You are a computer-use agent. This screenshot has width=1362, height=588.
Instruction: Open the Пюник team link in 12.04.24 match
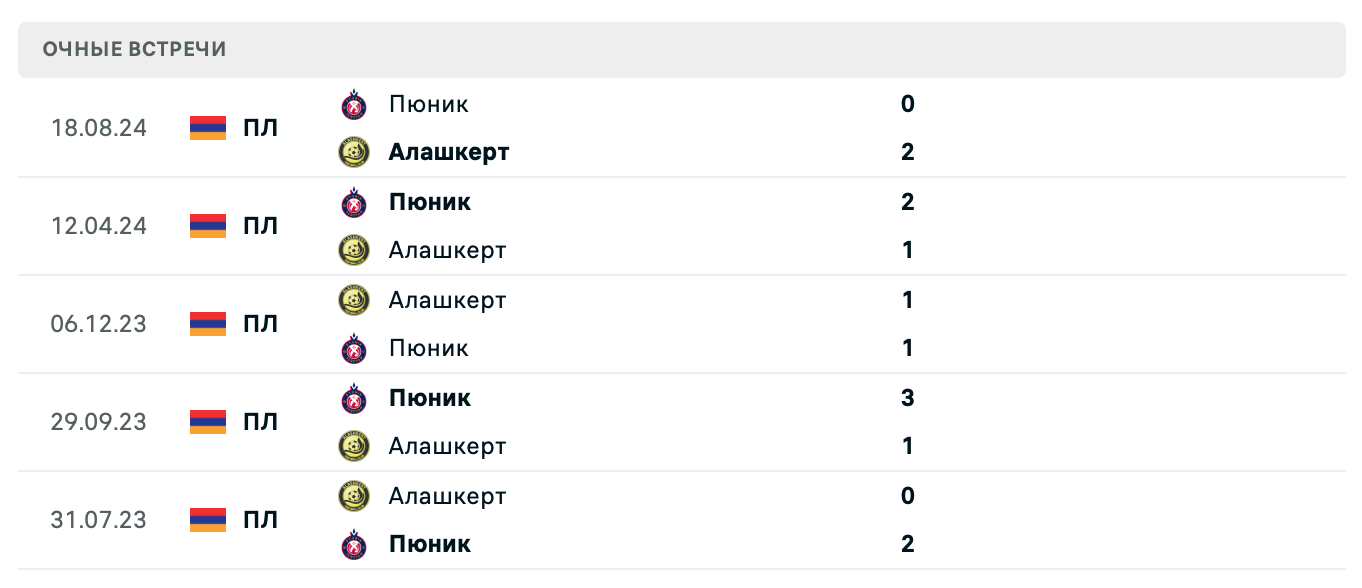(430, 202)
